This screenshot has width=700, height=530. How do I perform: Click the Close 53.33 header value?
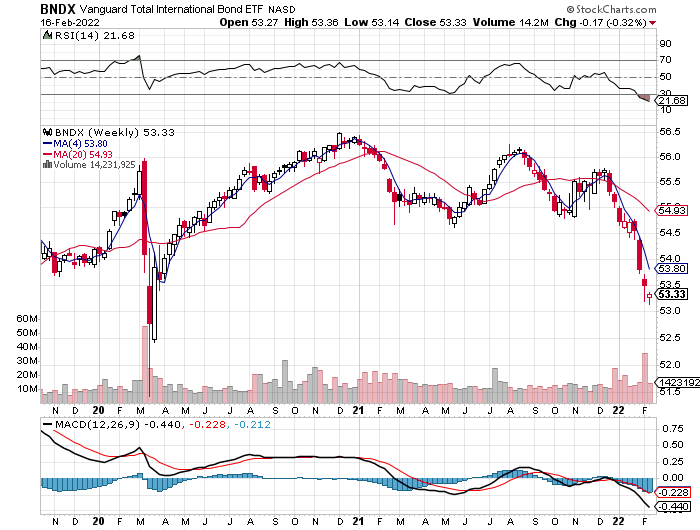click(435, 22)
